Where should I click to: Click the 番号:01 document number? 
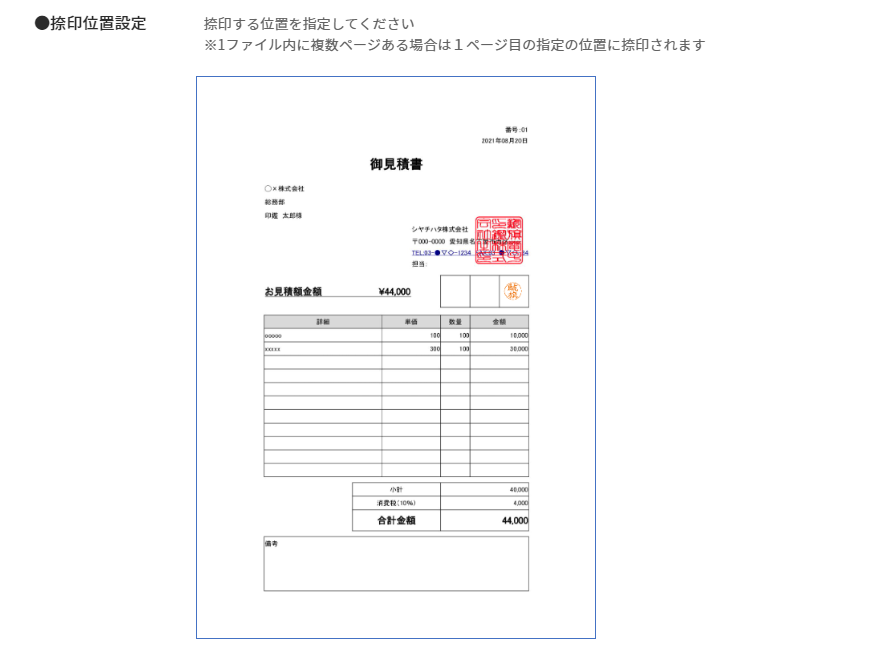click(516, 130)
